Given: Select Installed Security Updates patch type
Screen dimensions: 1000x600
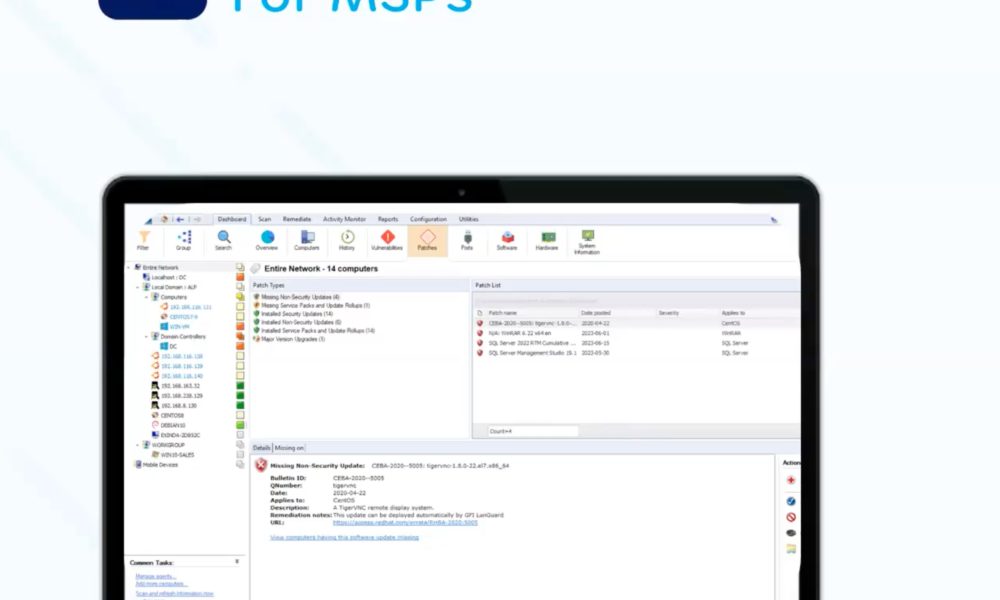Looking at the screenshot, I should click(296, 314).
